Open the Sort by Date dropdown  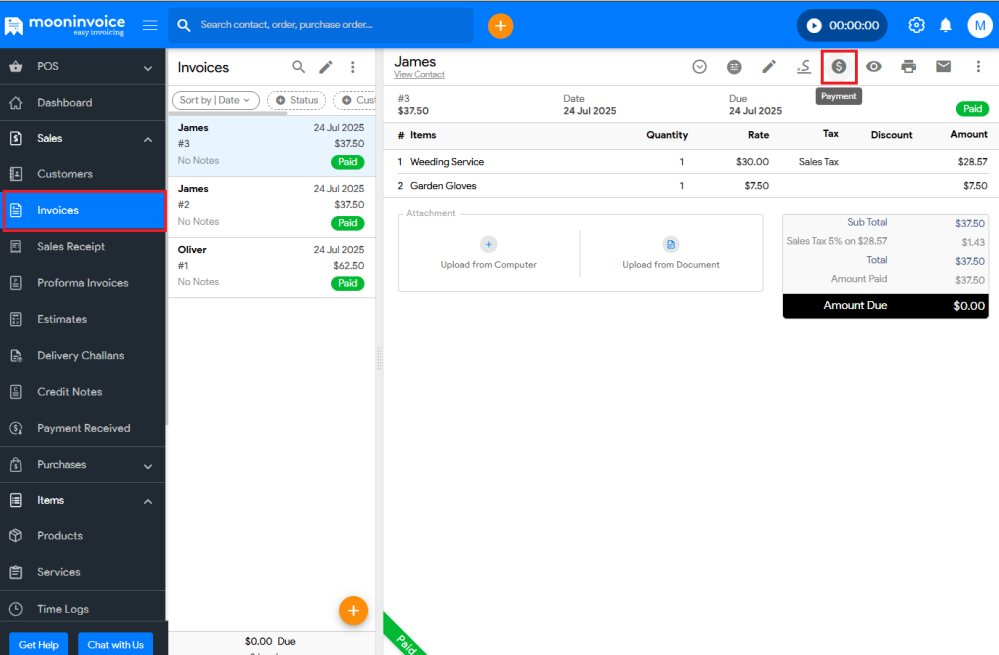[x=216, y=100]
